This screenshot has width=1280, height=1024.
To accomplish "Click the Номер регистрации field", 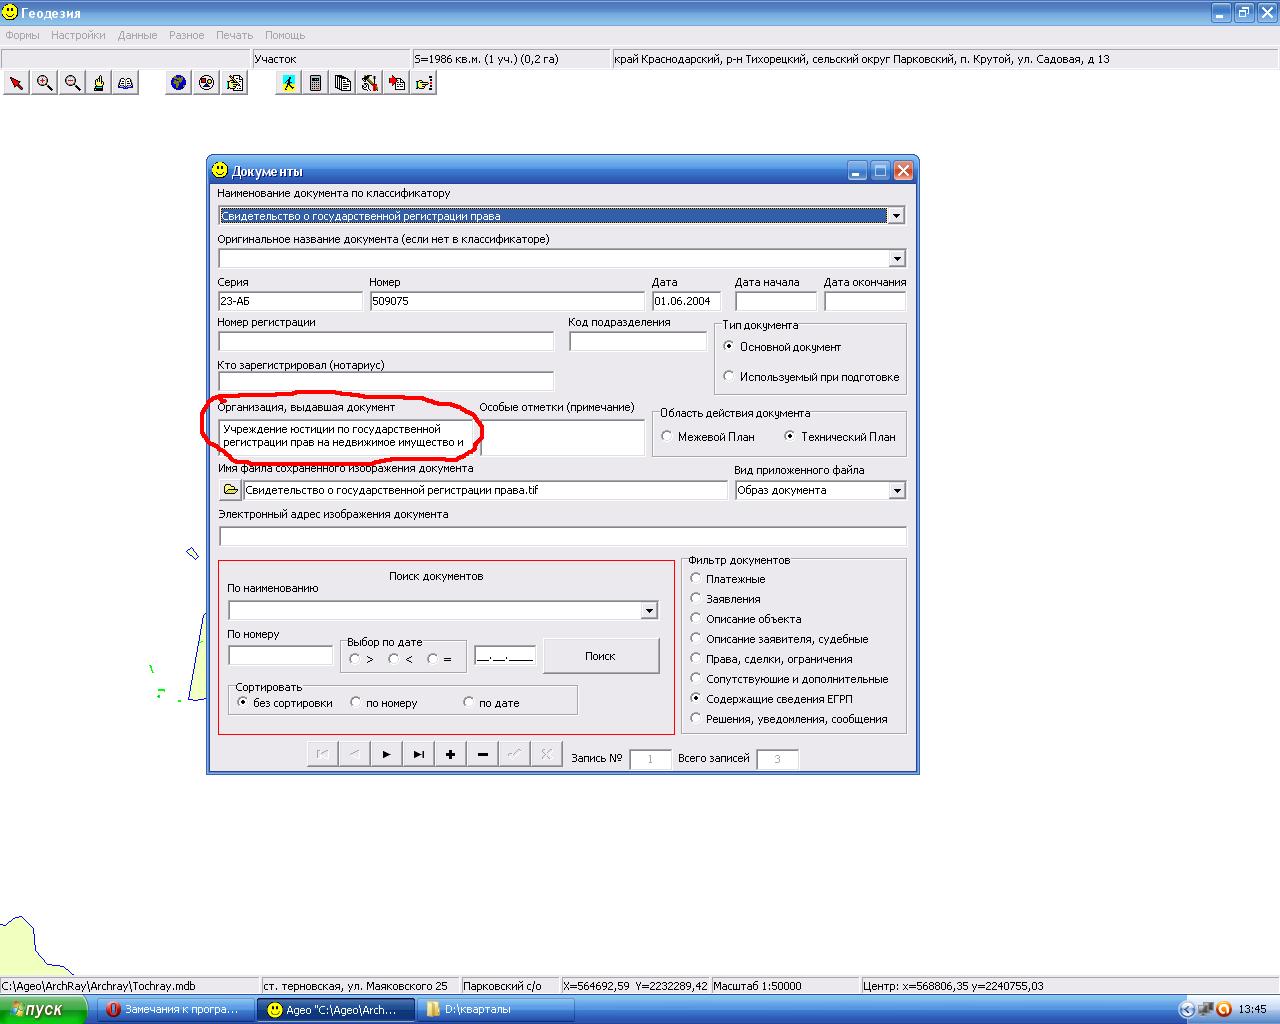I will click(x=385, y=341).
